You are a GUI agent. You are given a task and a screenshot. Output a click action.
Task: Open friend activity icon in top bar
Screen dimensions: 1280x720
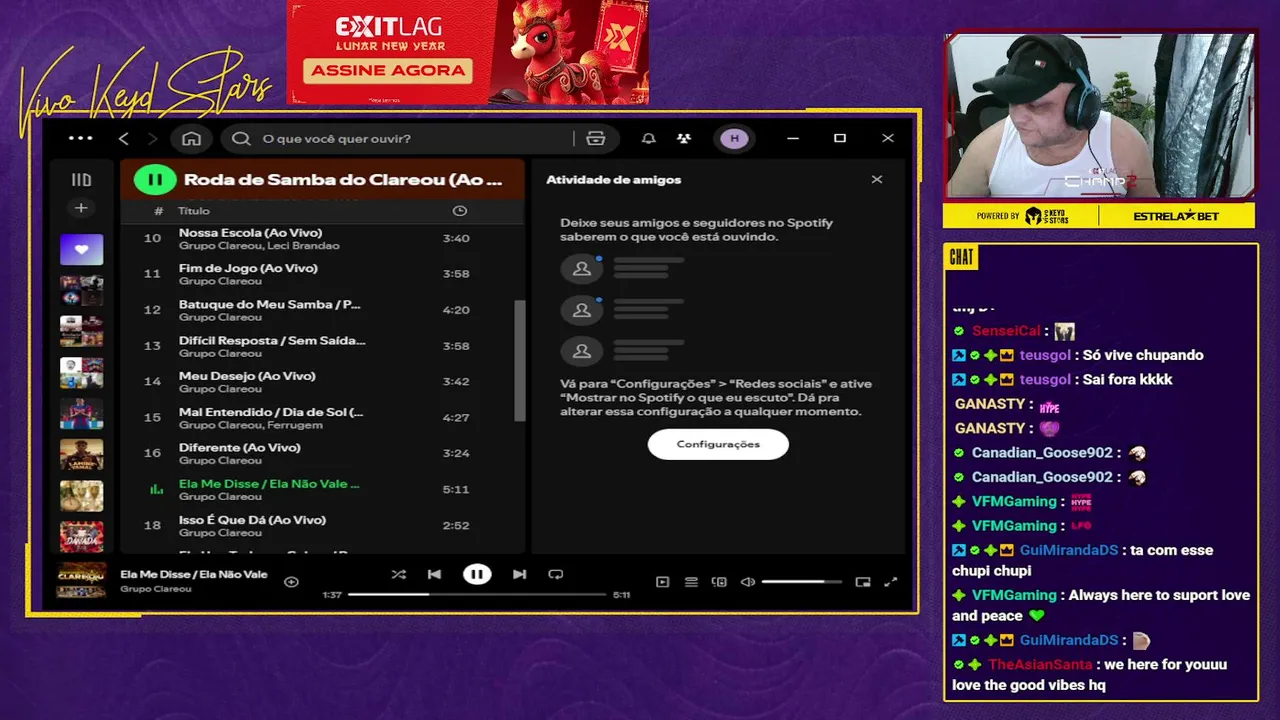(684, 138)
